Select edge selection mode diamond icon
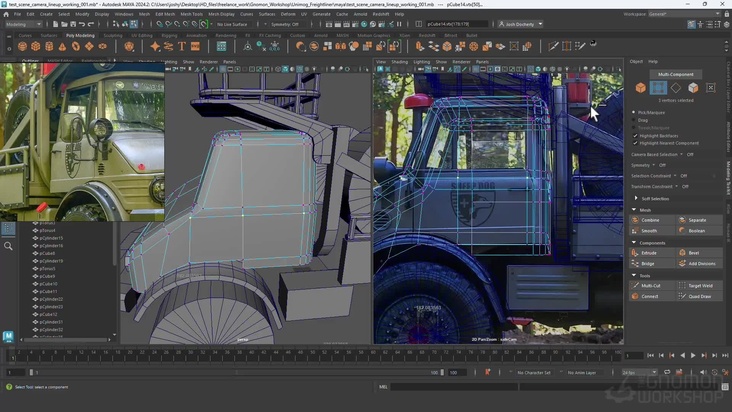Viewport: 732px width, 412px height. click(676, 87)
